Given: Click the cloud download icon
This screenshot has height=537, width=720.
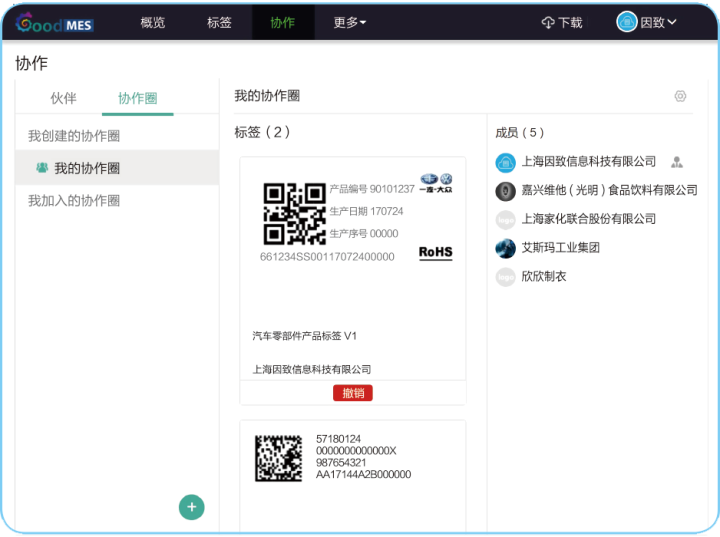Looking at the screenshot, I should point(548,23).
